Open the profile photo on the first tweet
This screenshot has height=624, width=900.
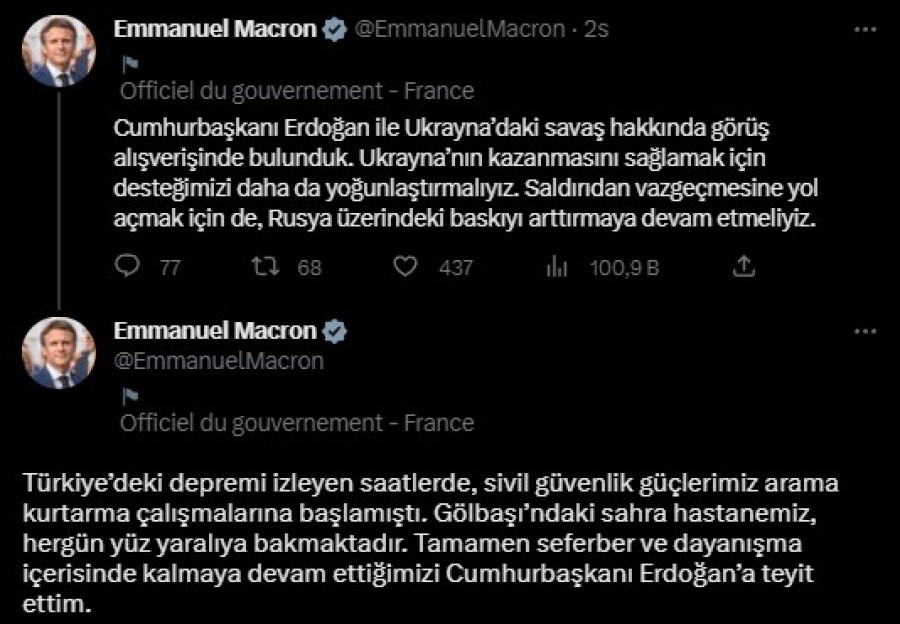pos(58,51)
